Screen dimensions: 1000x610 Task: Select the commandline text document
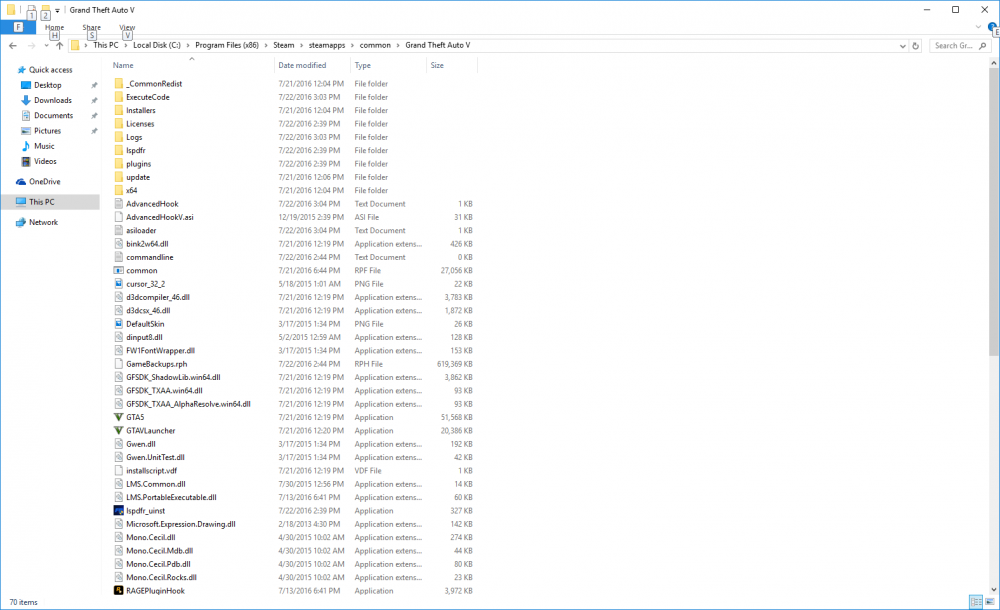coord(150,258)
